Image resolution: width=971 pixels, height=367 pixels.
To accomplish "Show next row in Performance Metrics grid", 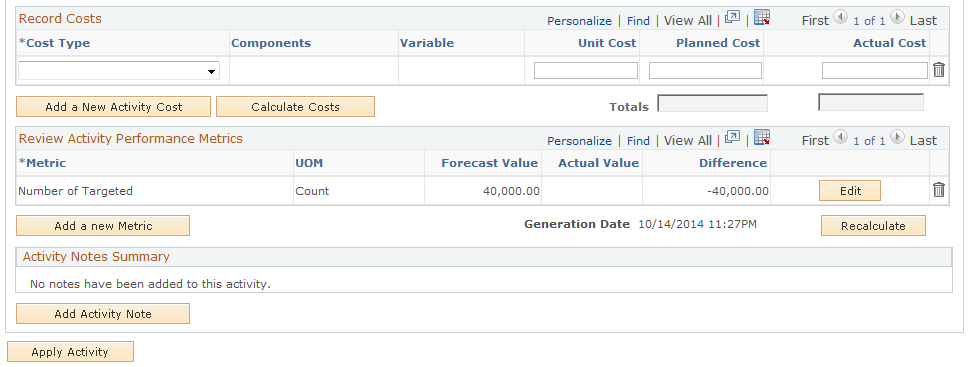I will [x=897, y=137].
